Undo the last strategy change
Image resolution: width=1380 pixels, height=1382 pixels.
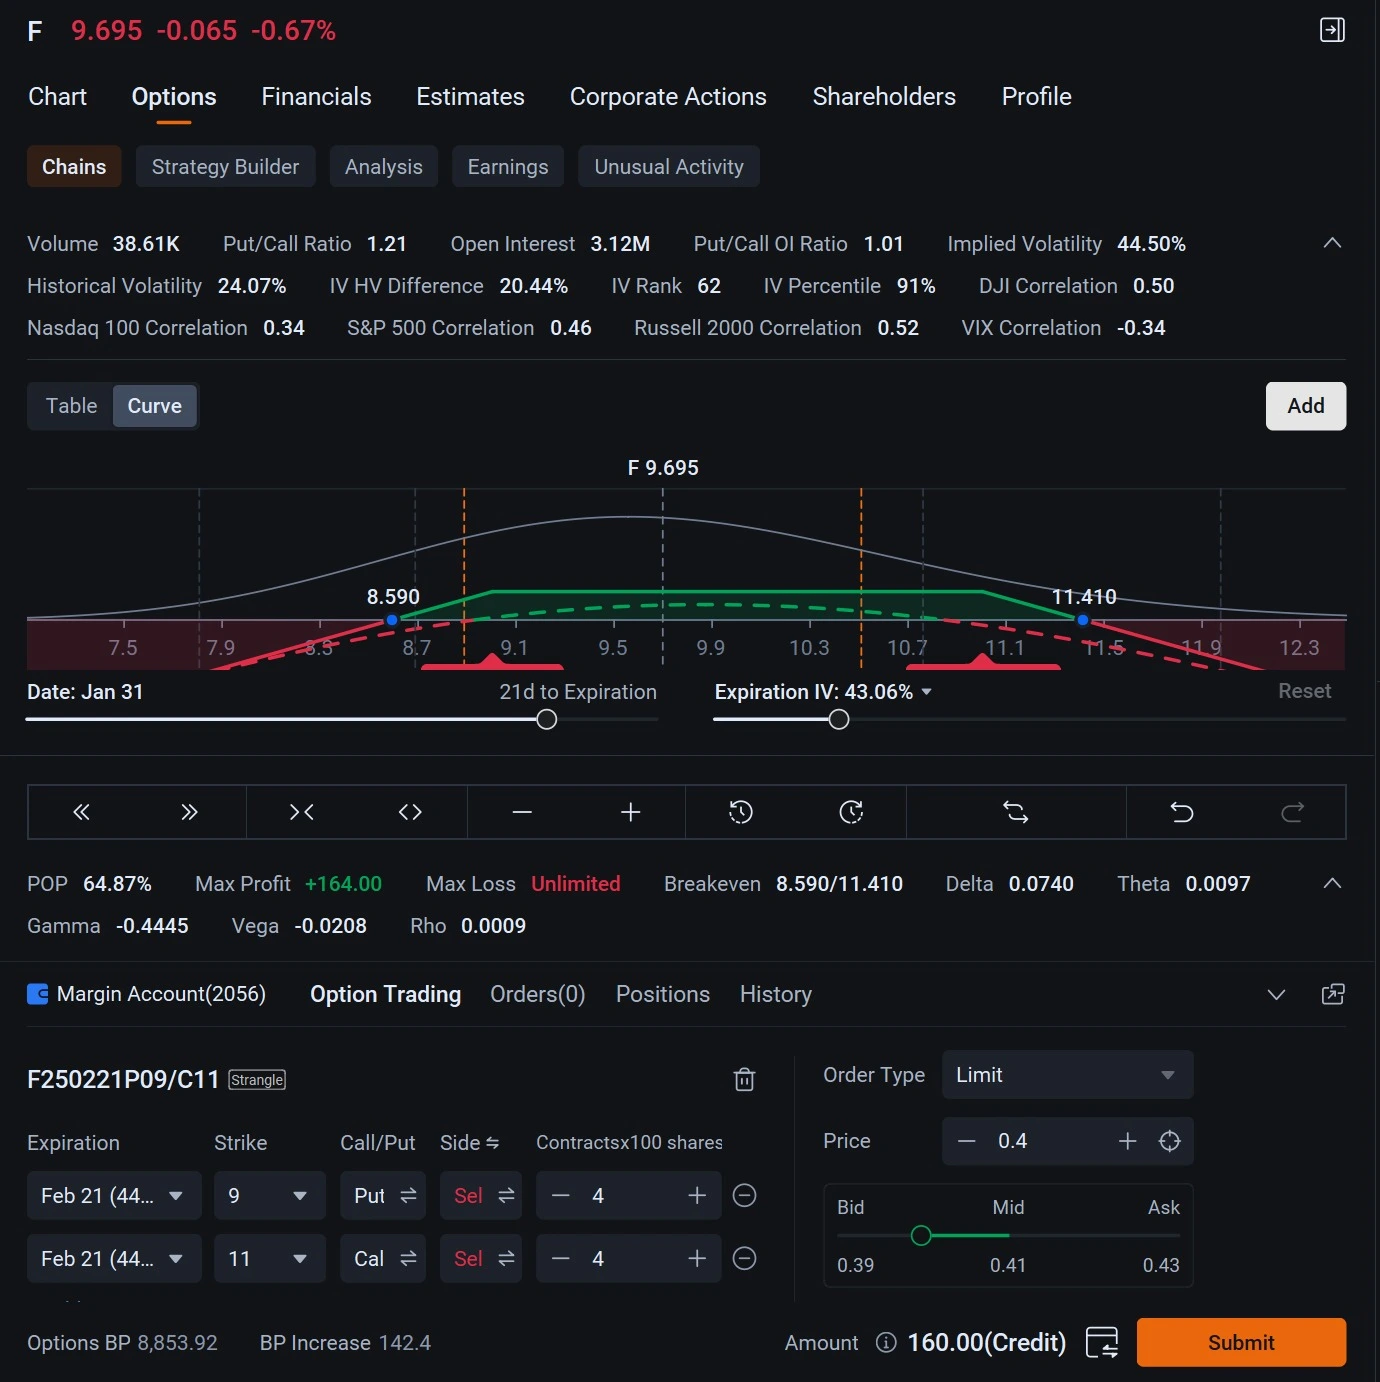click(x=1182, y=812)
